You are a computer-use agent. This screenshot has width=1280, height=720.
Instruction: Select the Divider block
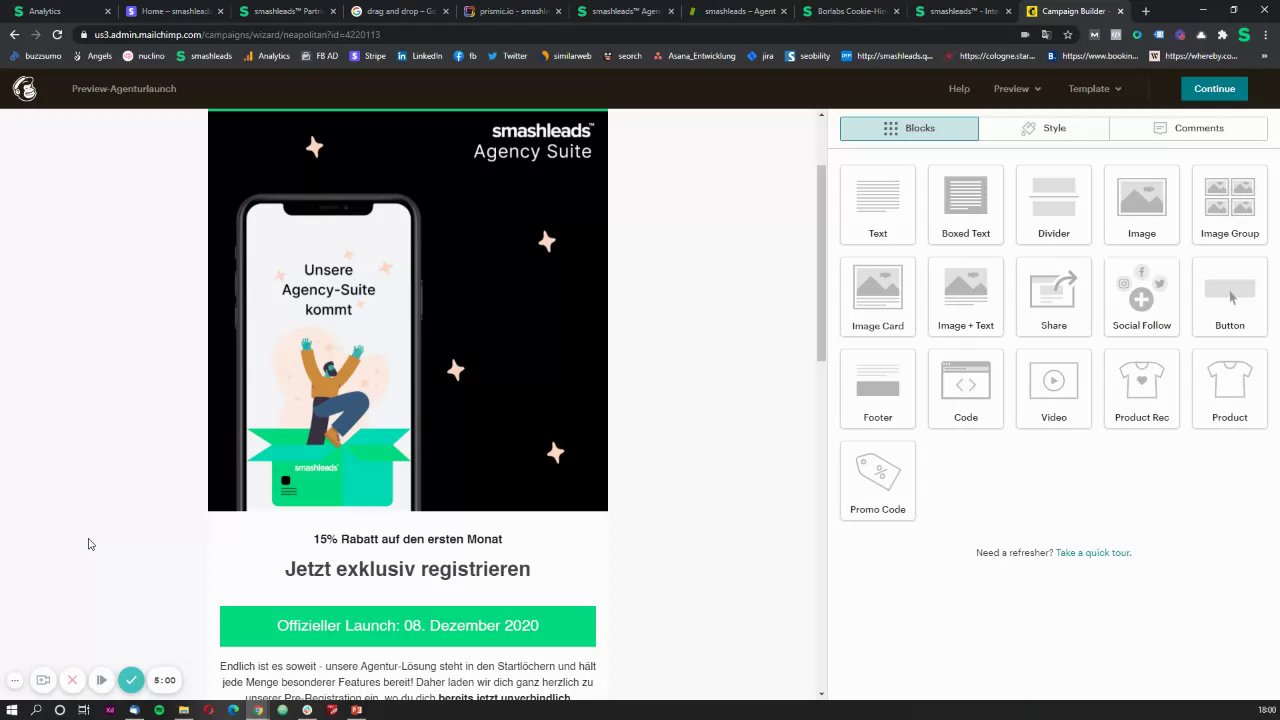pyautogui.click(x=1054, y=205)
